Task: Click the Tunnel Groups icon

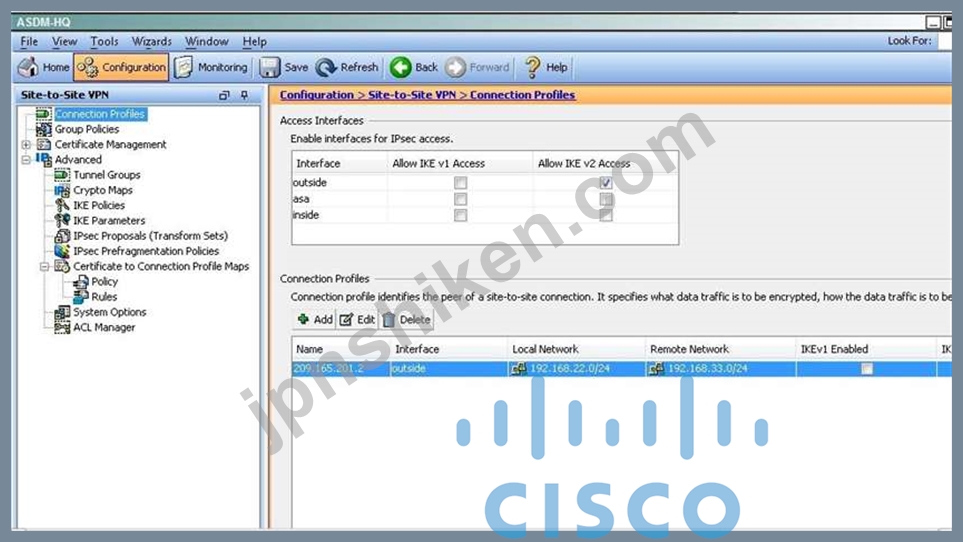Action: click(62, 175)
